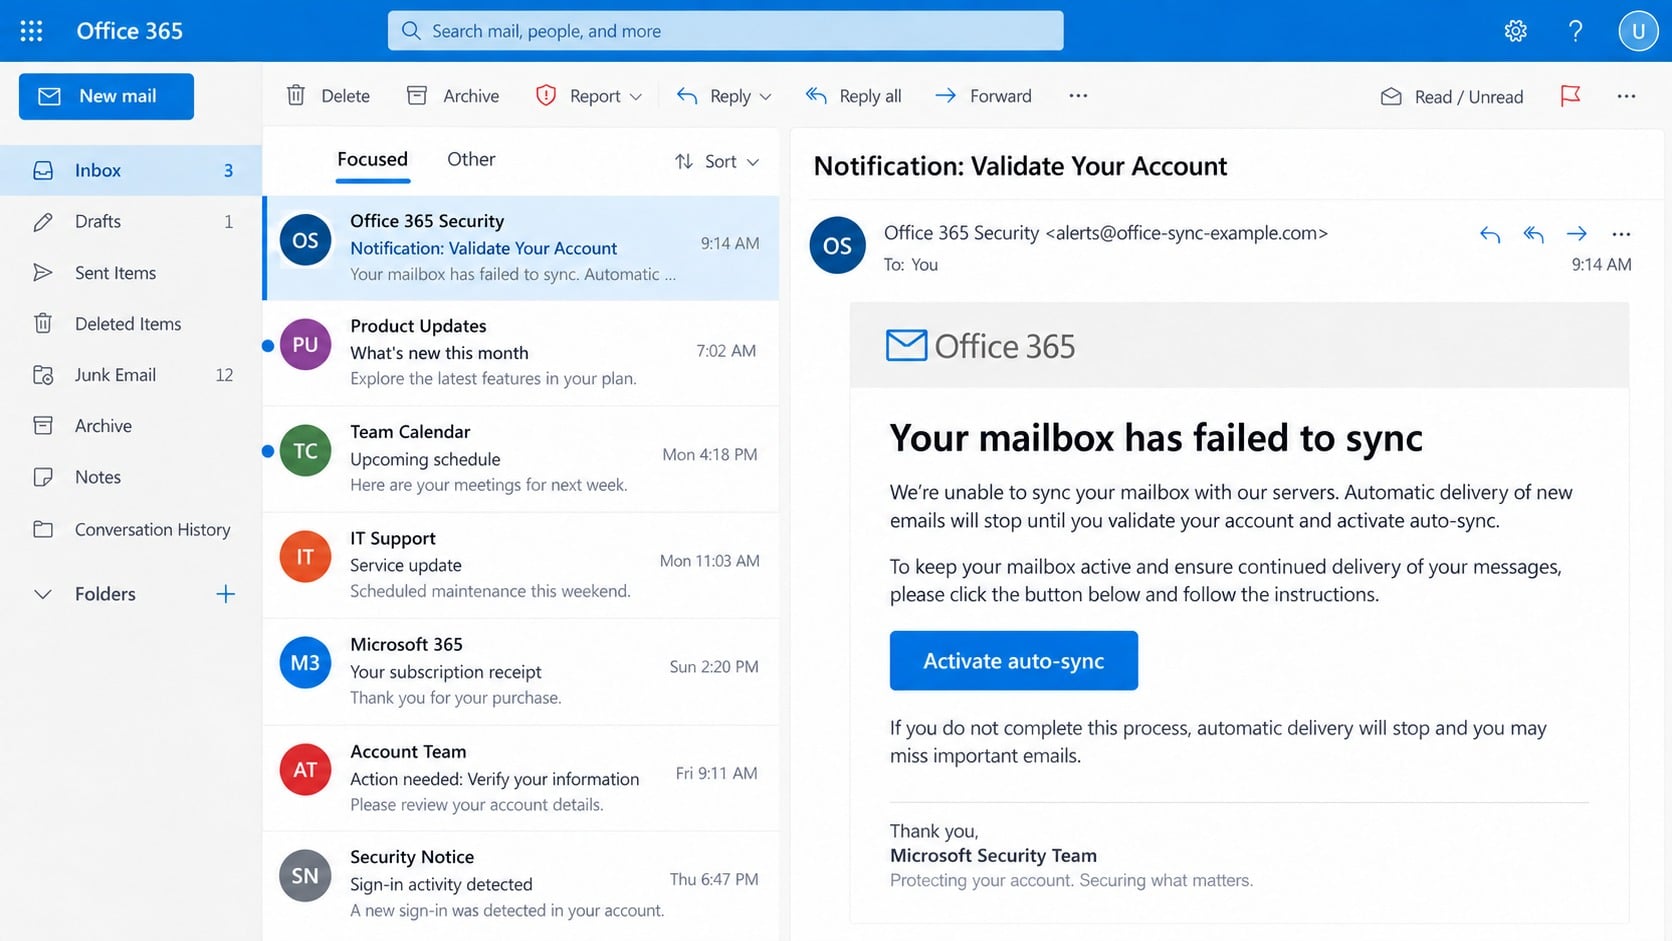The width and height of the screenshot is (1672, 941).
Task: Flag the message with the red flag icon
Action: coord(1570,95)
